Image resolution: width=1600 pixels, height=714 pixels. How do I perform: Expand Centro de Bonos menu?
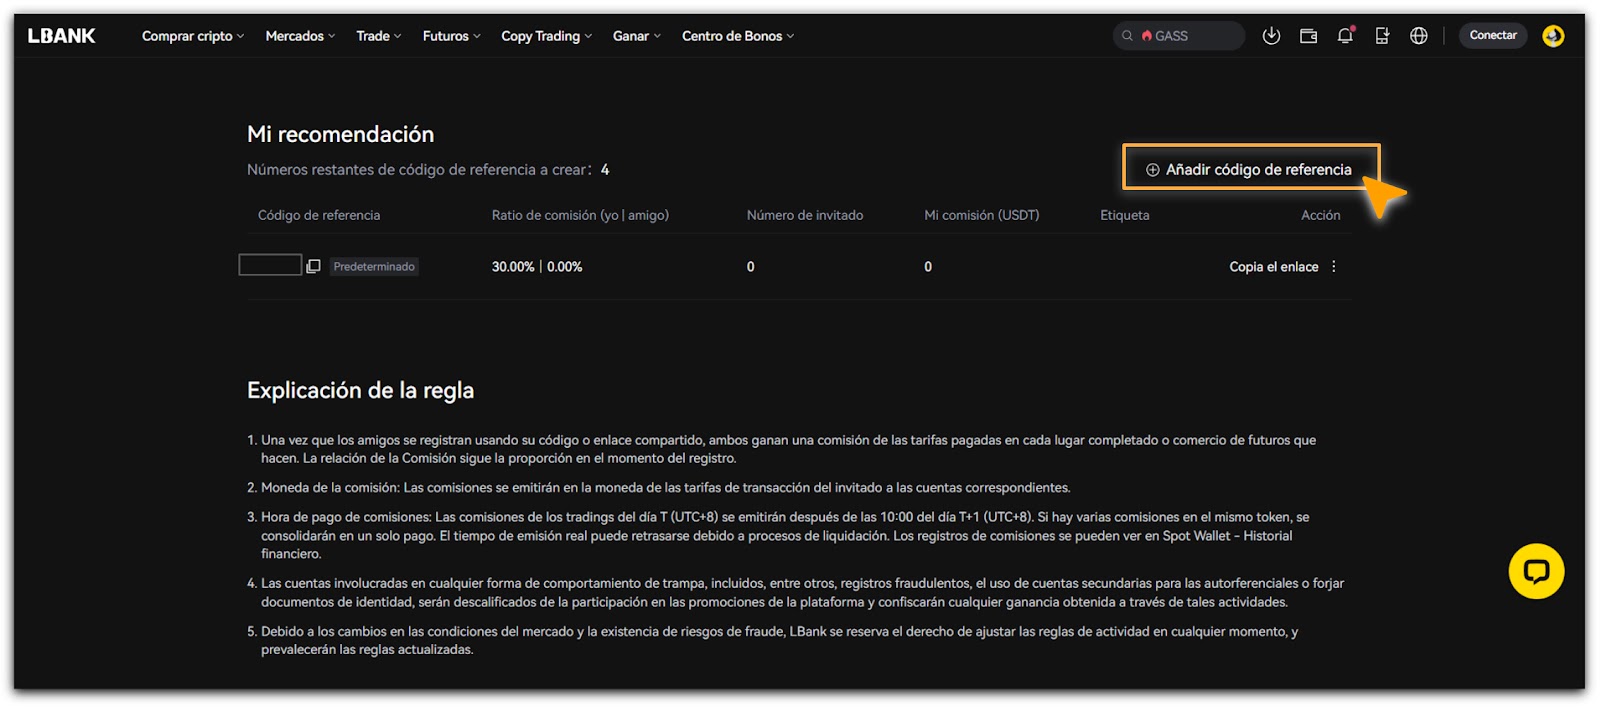738,36
